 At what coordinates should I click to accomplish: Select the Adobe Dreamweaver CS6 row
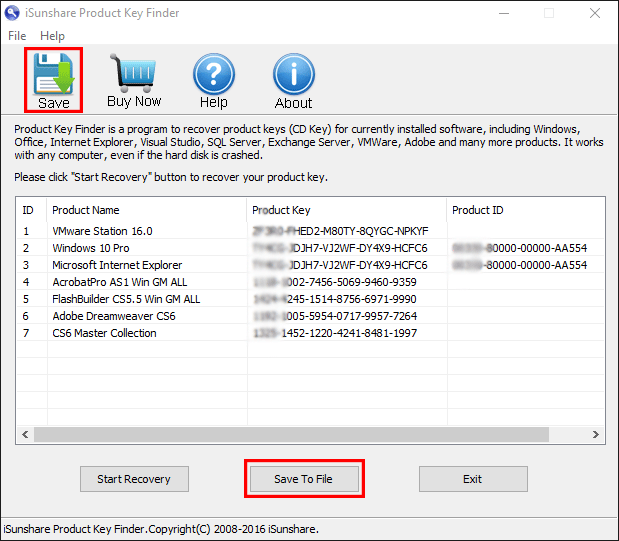point(310,316)
